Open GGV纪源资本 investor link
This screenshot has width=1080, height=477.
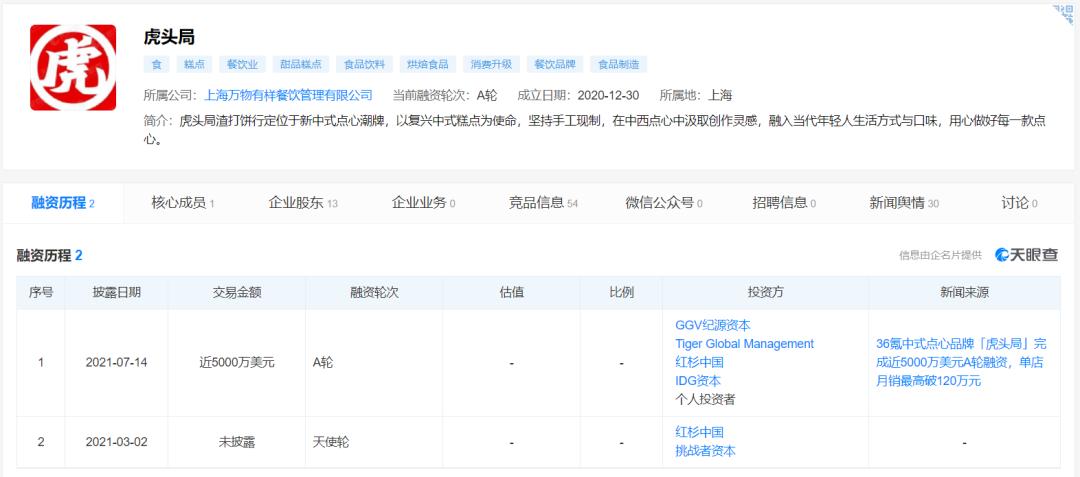tap(713, 325)
